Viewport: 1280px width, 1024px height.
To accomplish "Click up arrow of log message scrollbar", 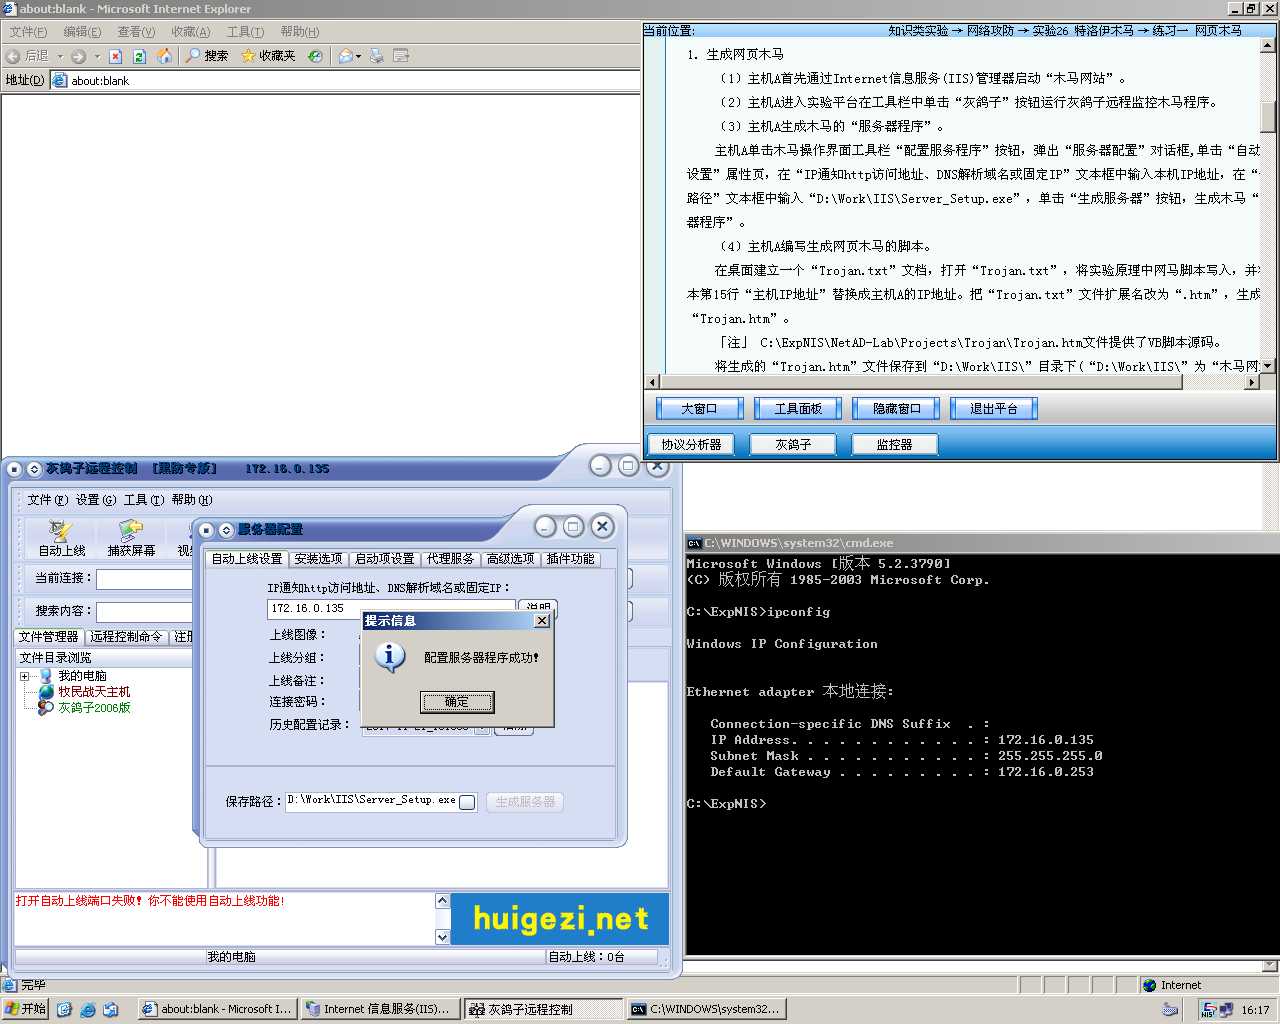I will coord(443,901).
